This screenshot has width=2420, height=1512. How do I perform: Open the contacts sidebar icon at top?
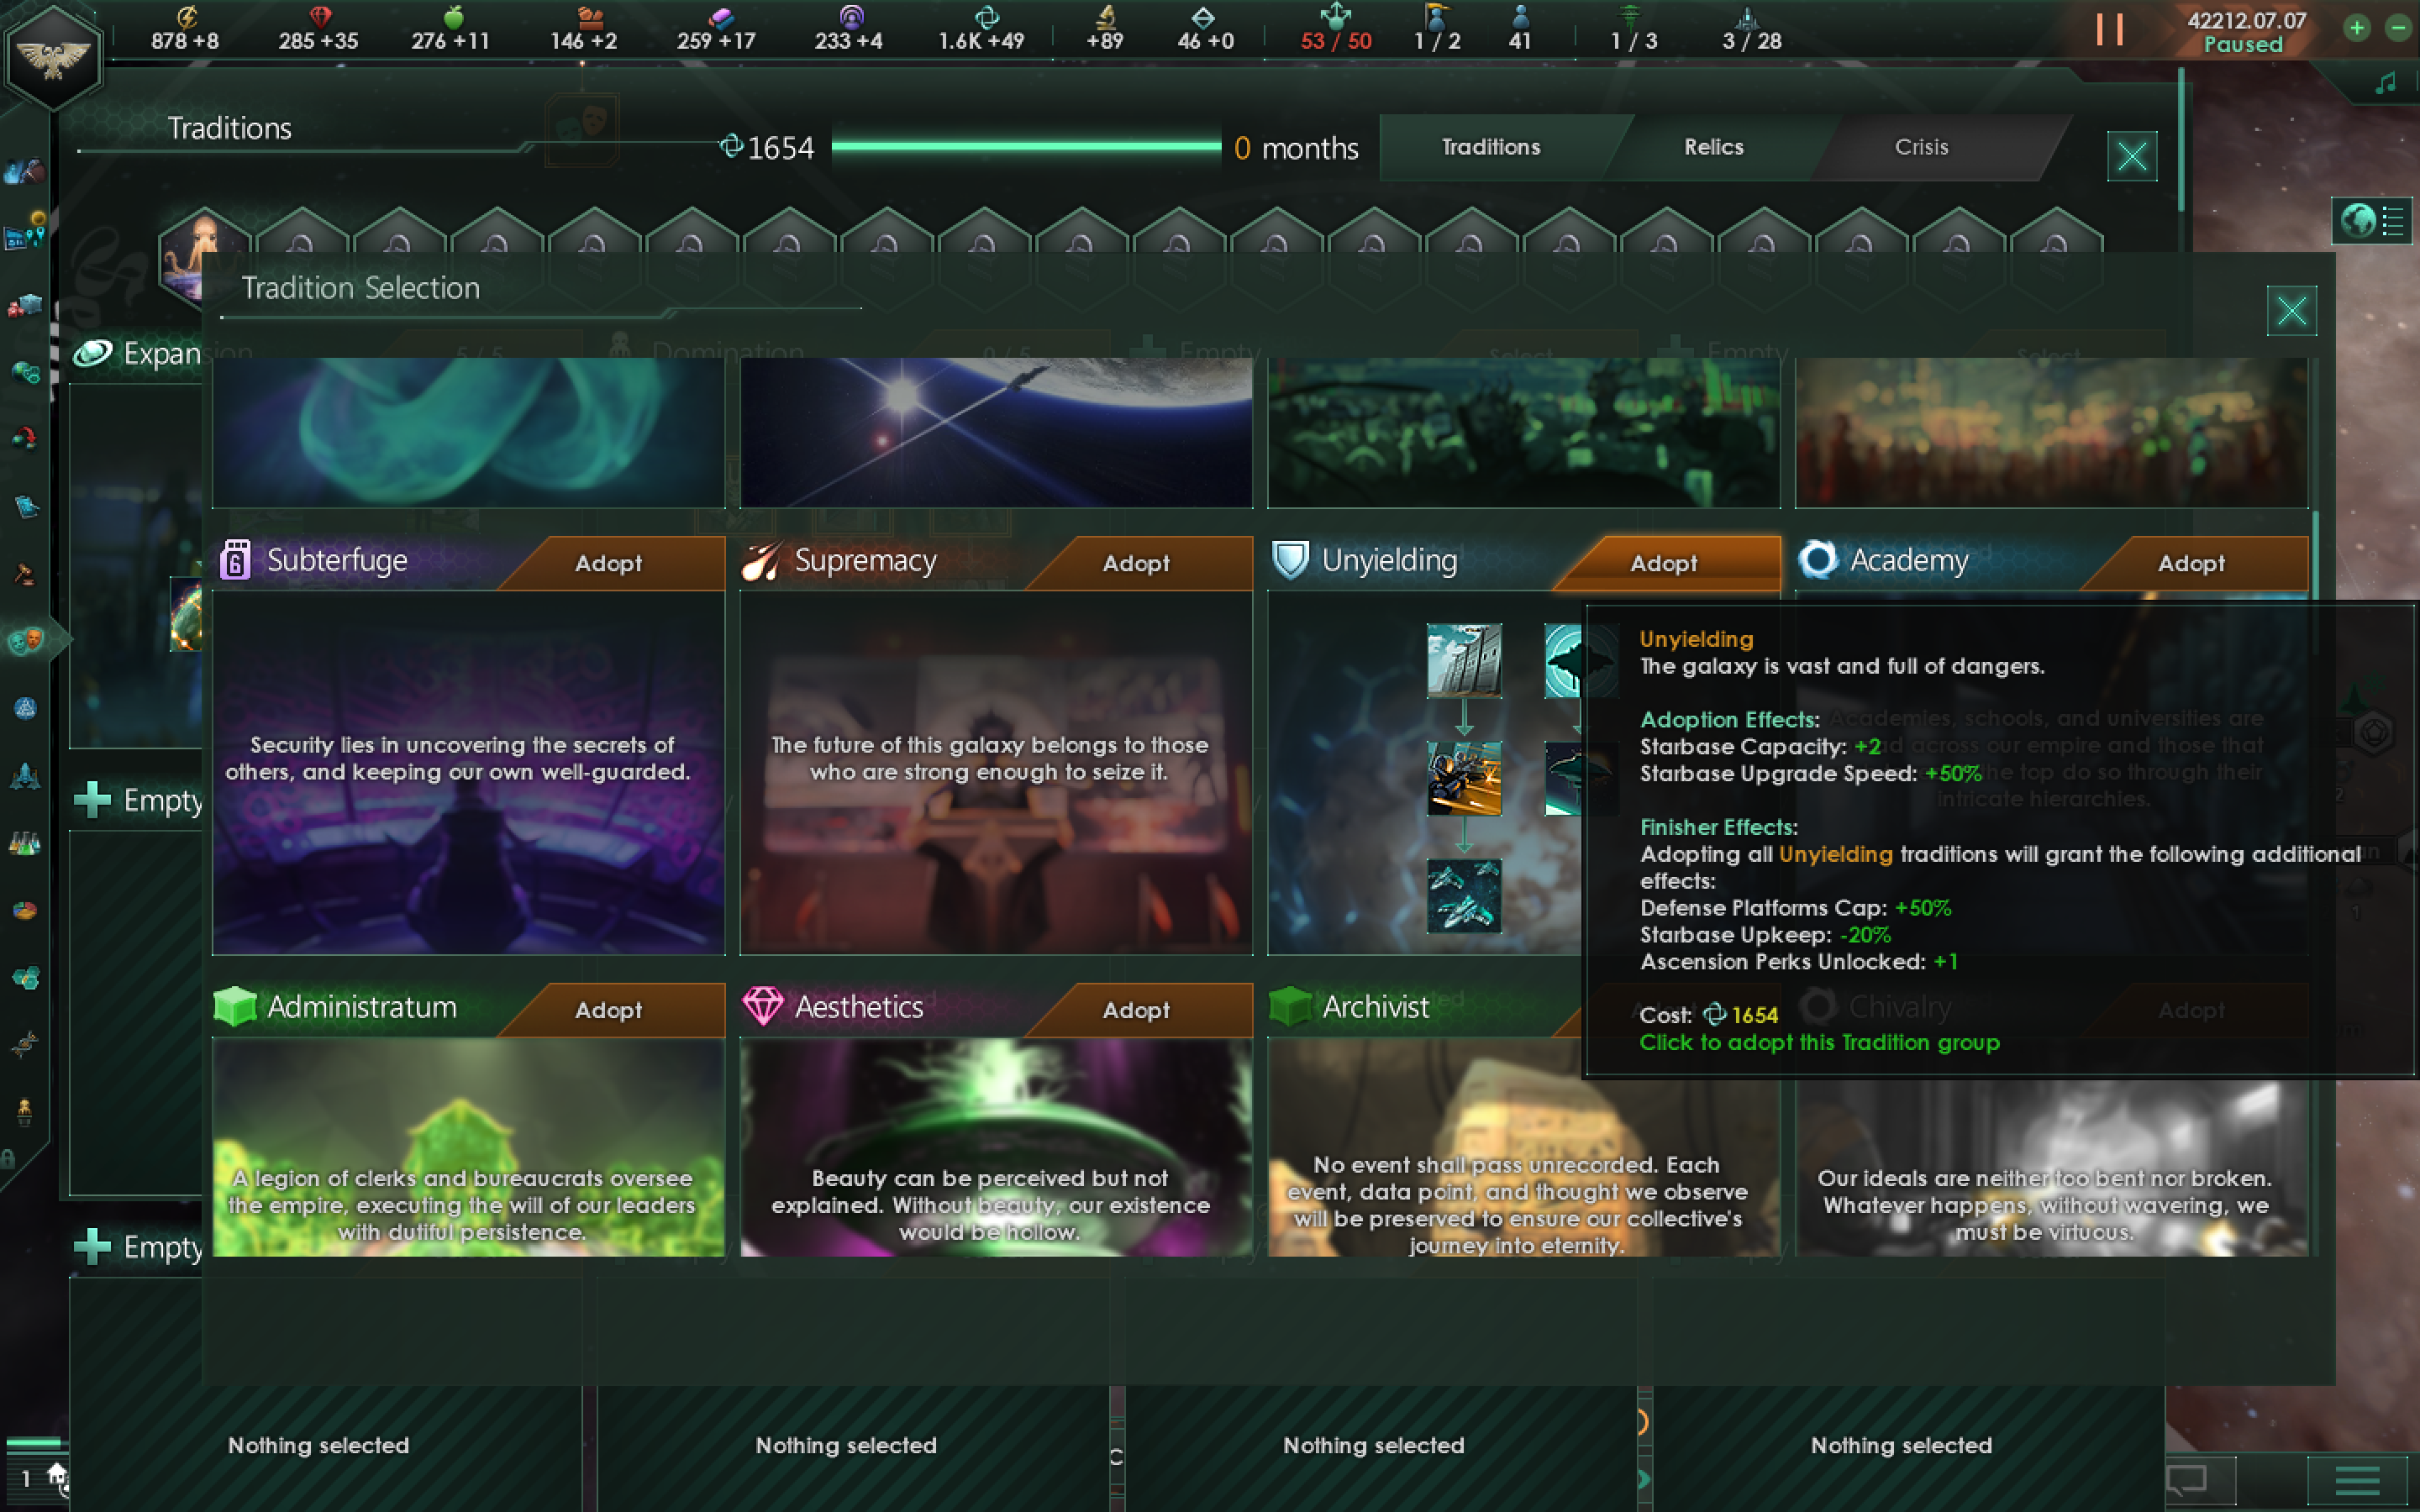coord(24,172)
